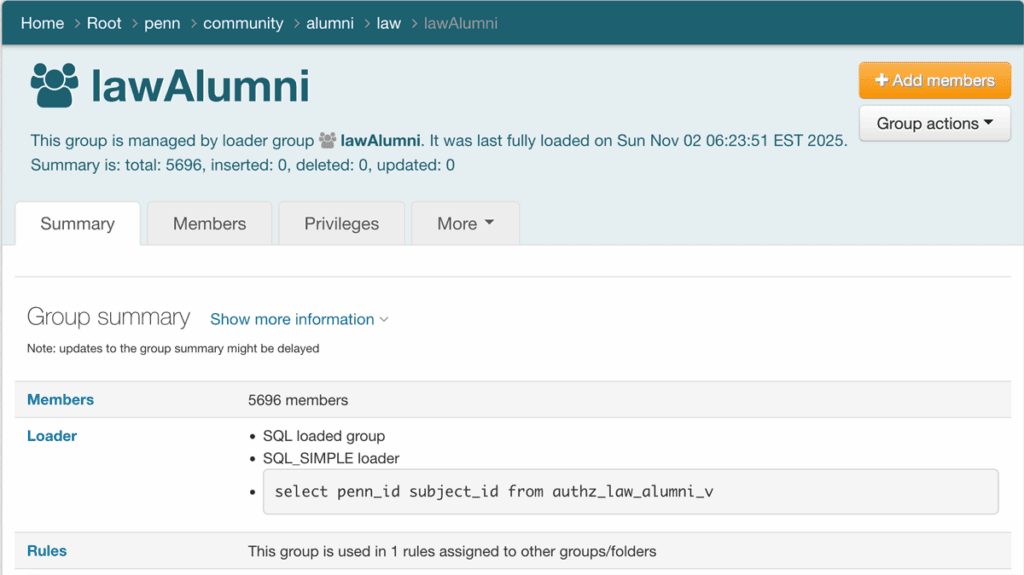Switch to the Privileges tab
The width and height of the screenshot is (1024, 575).
(x=342, y=223)
